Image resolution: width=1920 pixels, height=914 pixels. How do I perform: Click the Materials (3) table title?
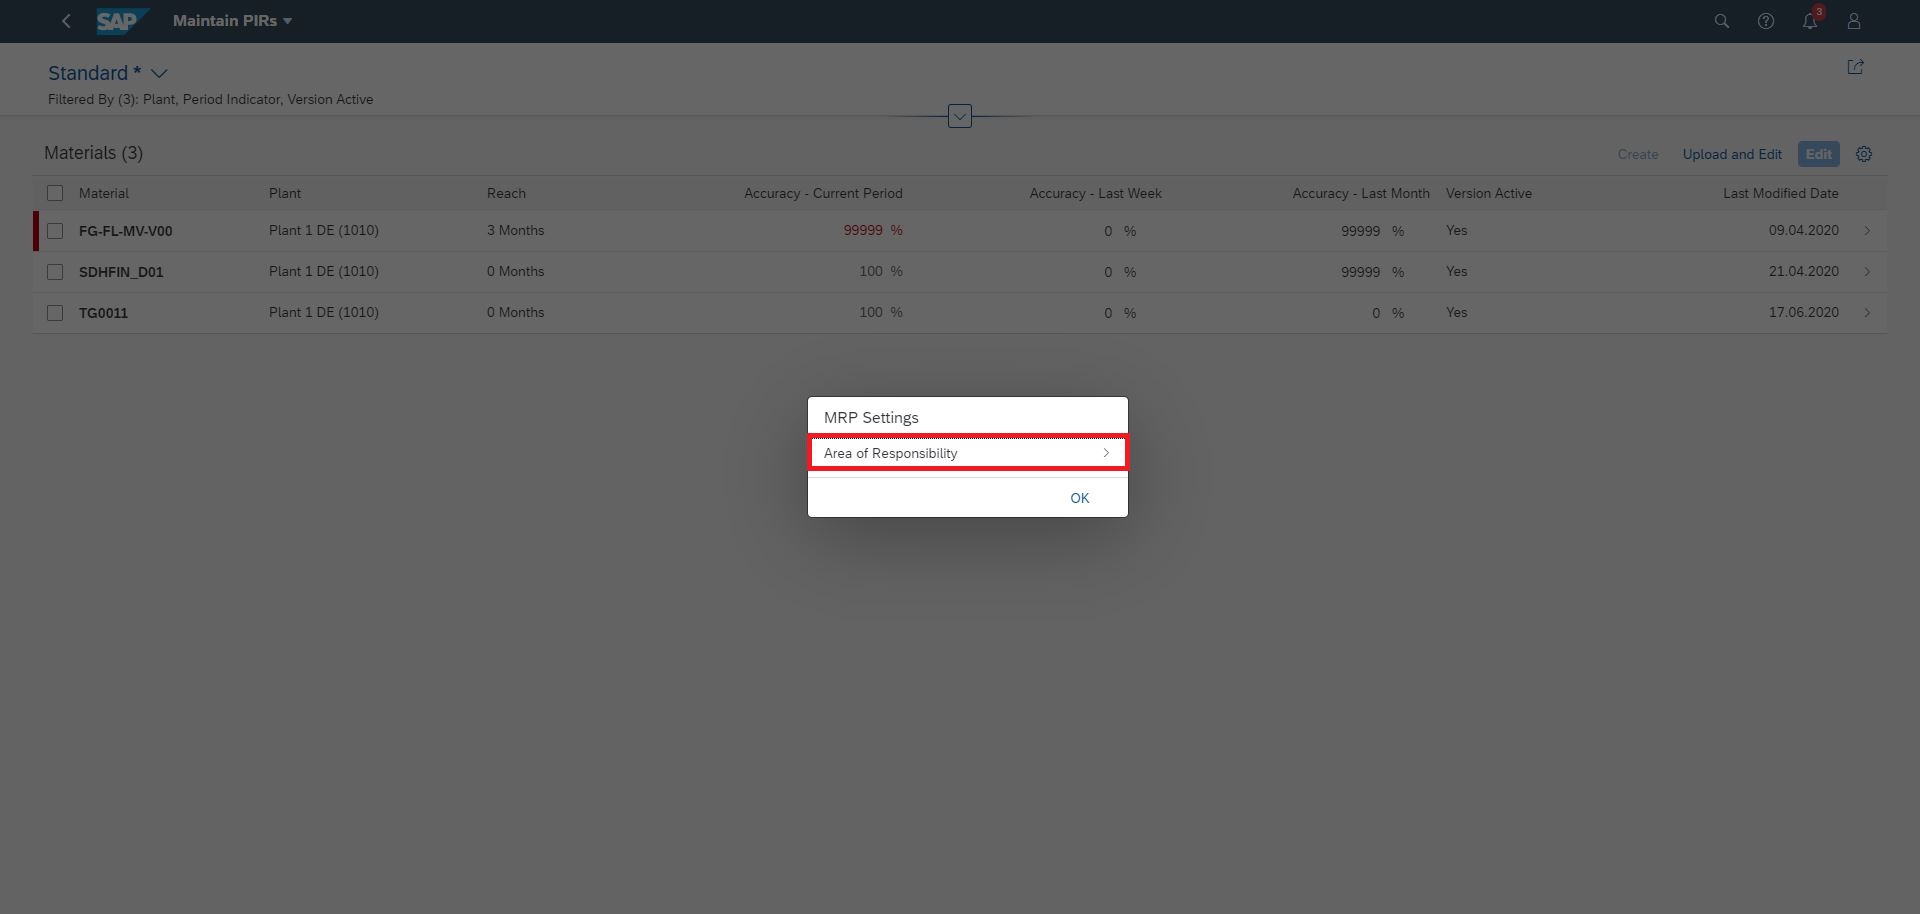93,153
